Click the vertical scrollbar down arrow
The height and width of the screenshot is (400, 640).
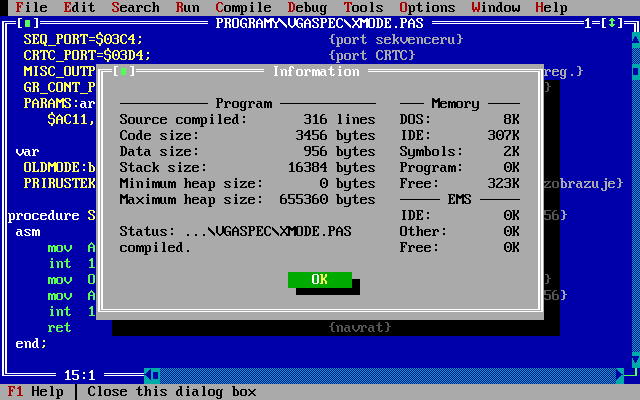tap(636, 360)
